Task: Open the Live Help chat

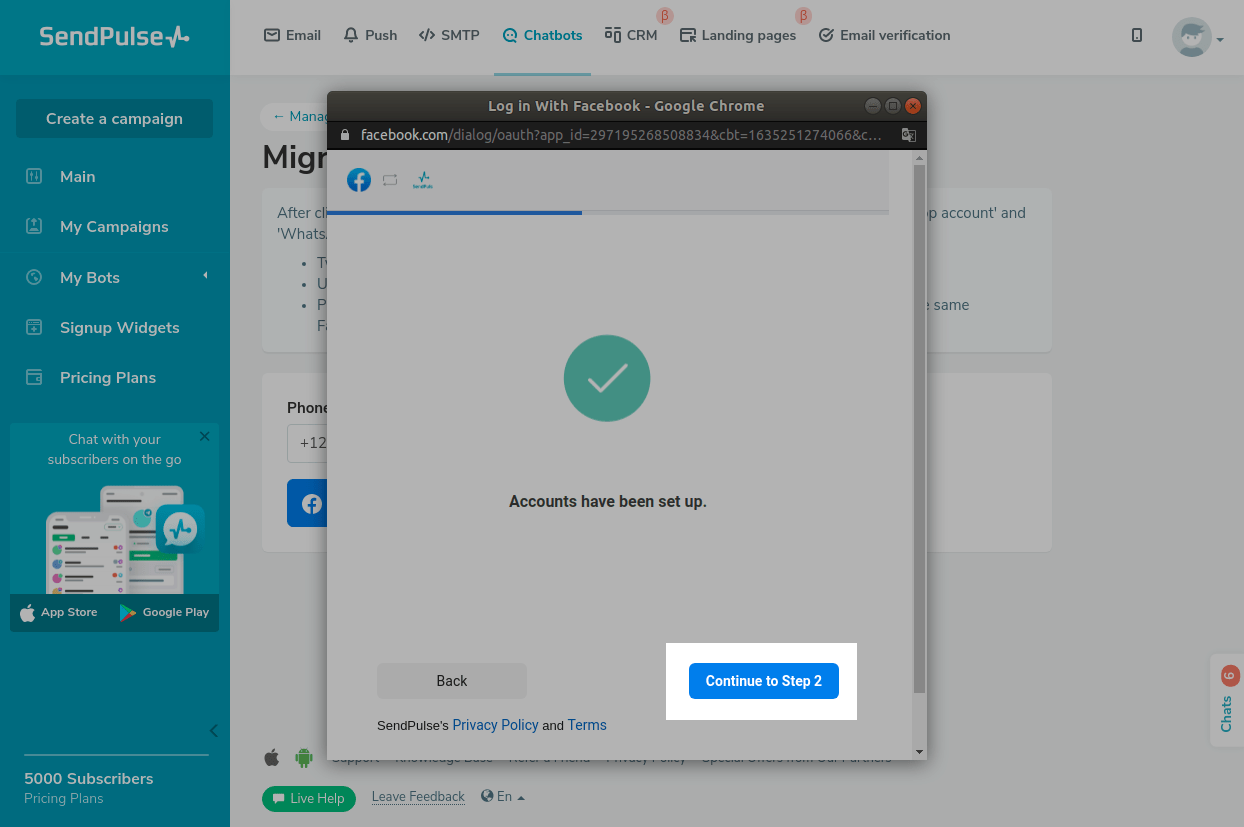Action: click(x=309, y=798)
